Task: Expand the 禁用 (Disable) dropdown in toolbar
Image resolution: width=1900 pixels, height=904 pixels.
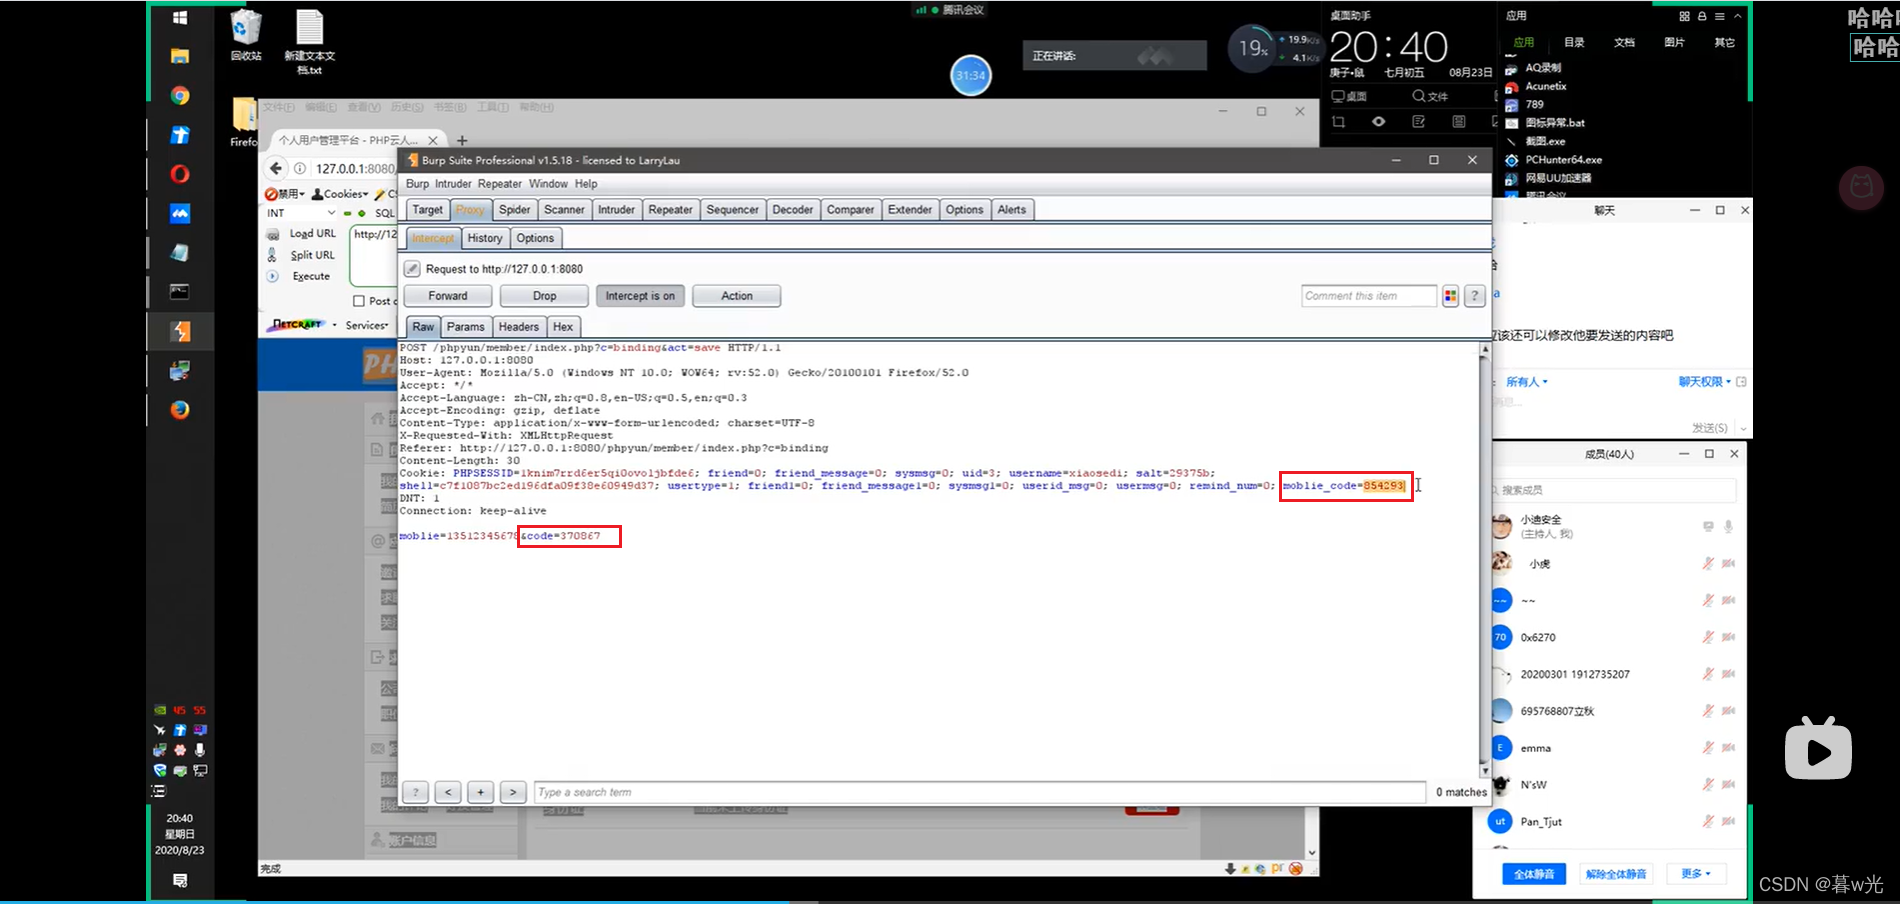Action: pos(285,194)
